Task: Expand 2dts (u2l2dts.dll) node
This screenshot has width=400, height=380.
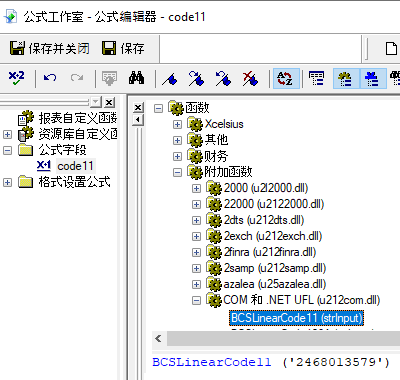Action: (196, 220)
